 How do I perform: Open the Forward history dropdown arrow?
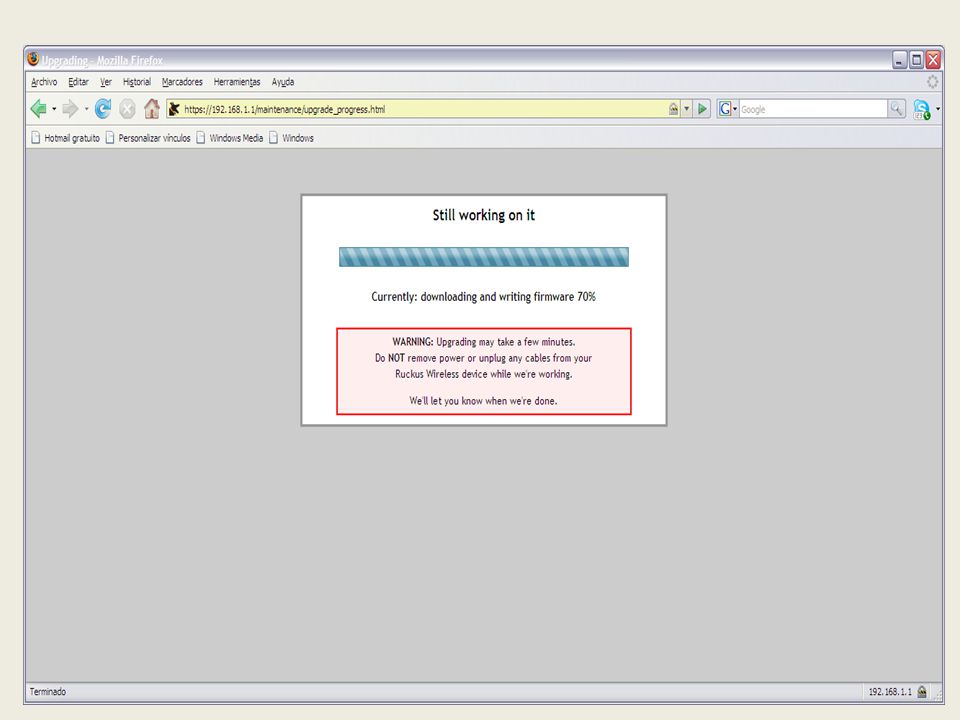(x=86, y=109)
